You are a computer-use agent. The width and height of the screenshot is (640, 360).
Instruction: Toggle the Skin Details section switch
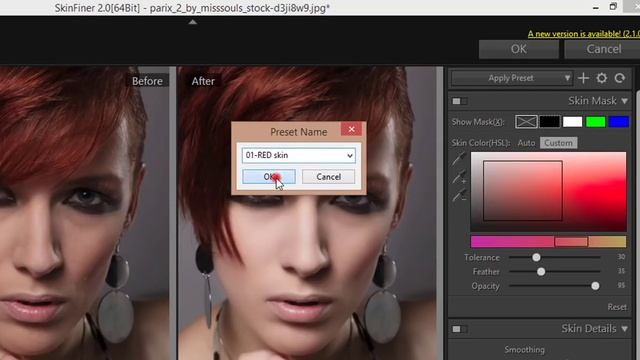(459, 329)
